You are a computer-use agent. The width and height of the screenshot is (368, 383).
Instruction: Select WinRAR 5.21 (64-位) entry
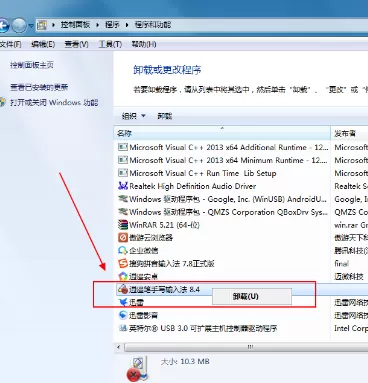click(164, 225)
